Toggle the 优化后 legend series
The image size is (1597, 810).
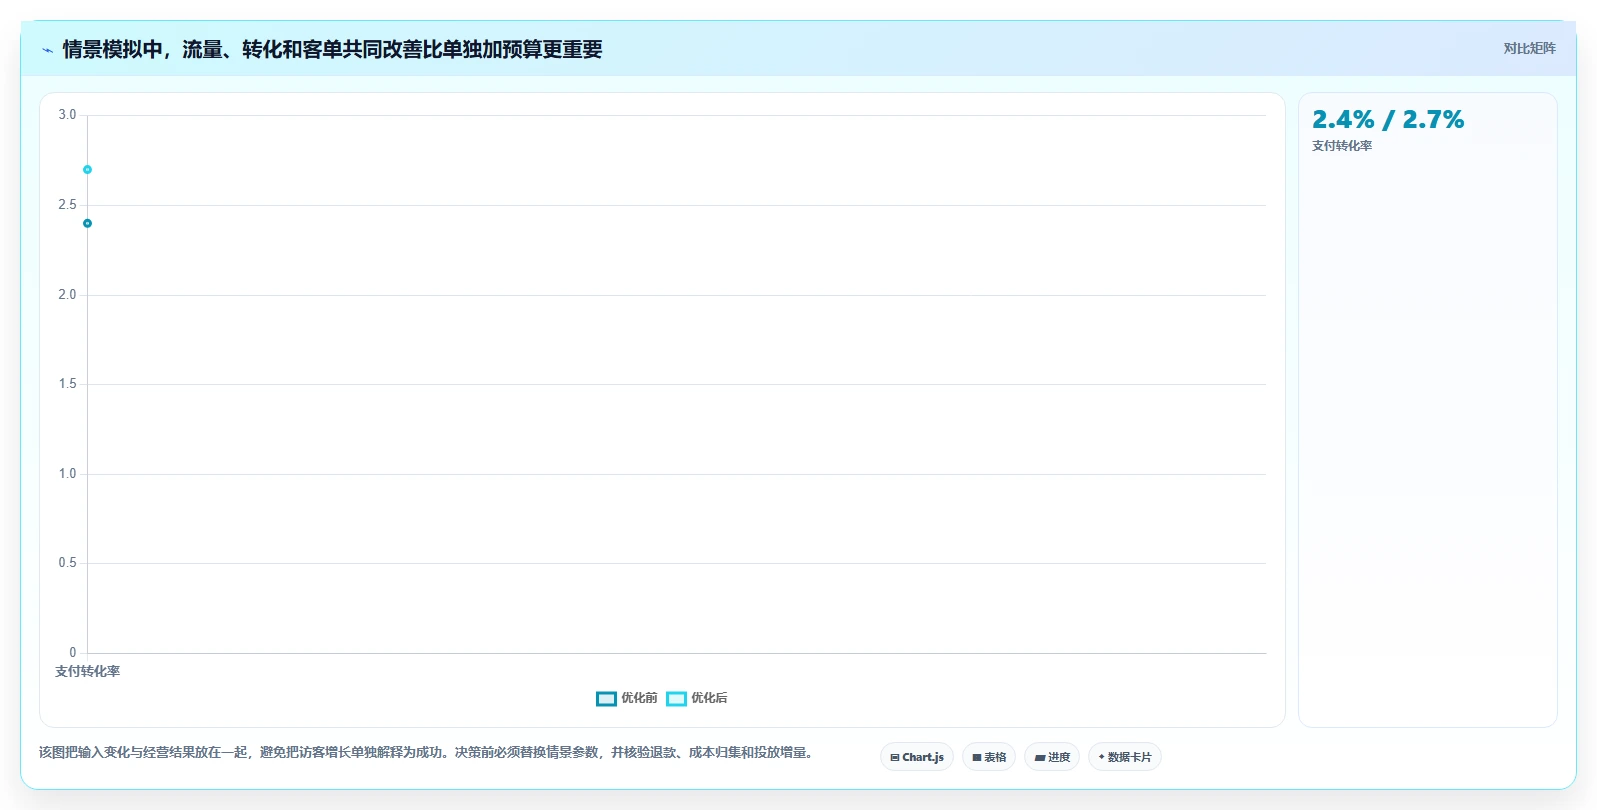pyautogui.click(x=697, y=698)
